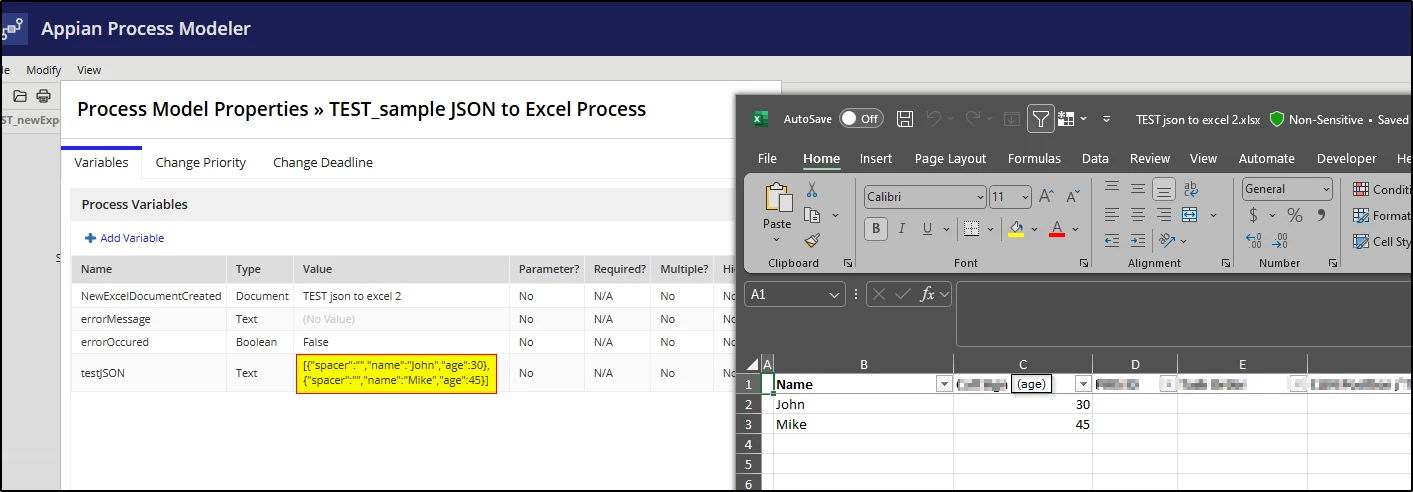Open the Modify menu in Appian
This screenshot has width=1413, height=492.
coord(43,70)
